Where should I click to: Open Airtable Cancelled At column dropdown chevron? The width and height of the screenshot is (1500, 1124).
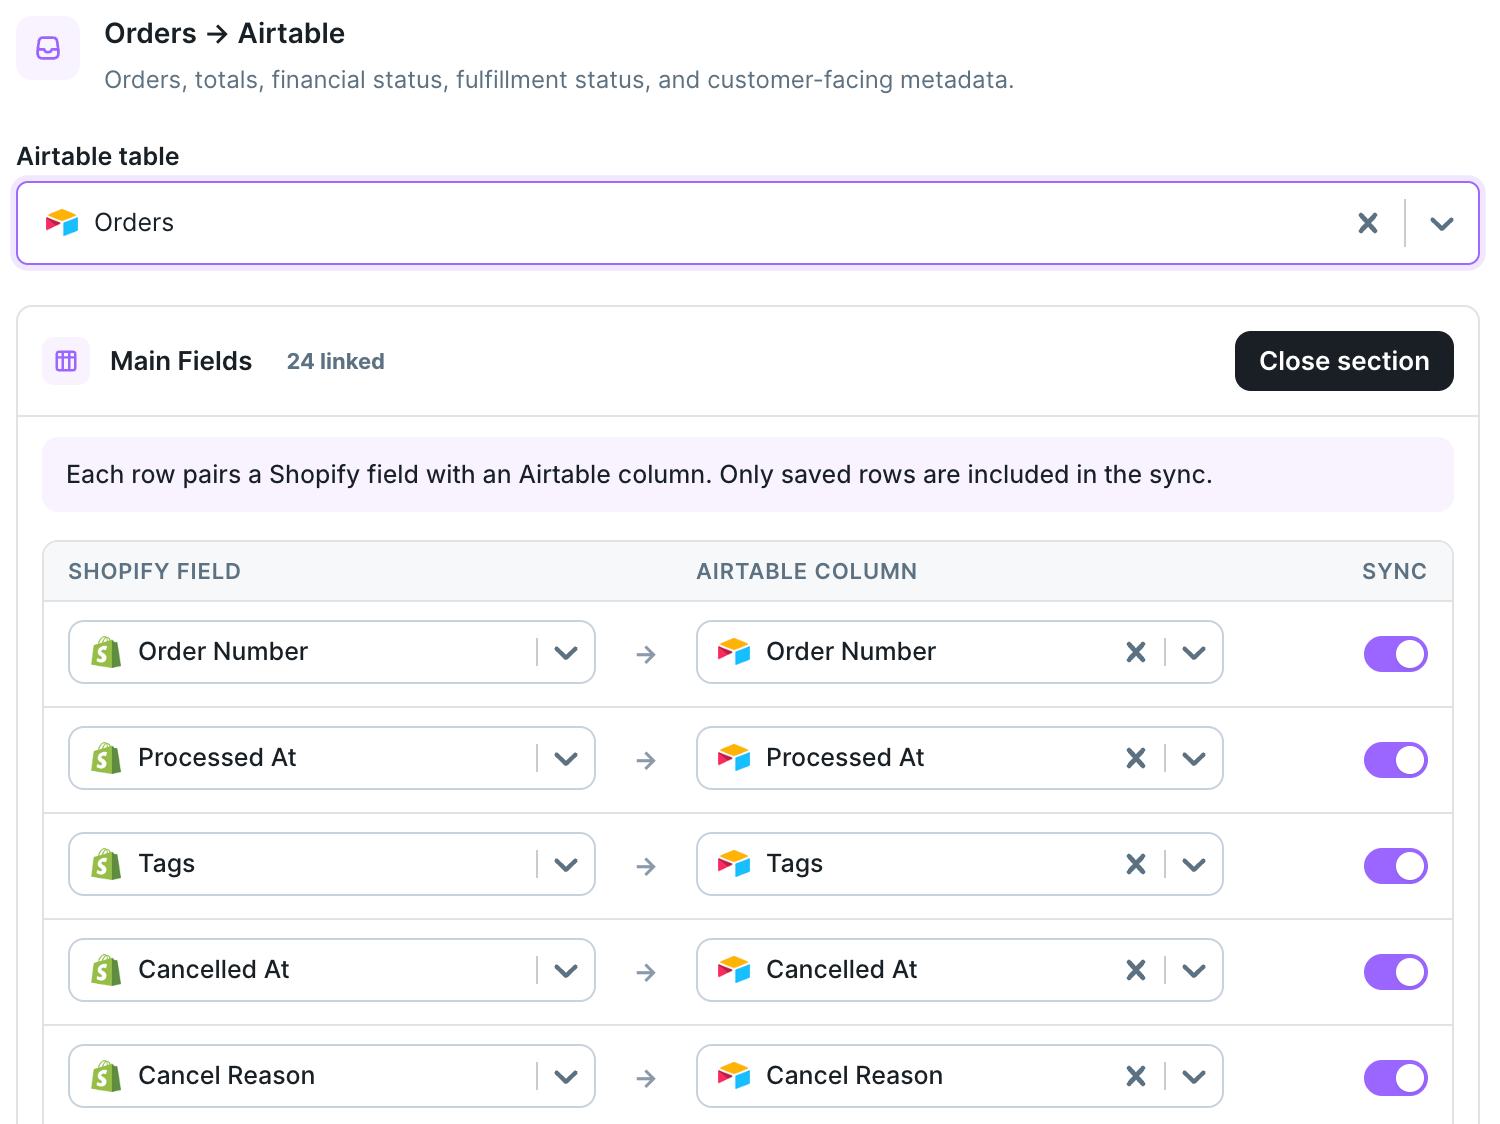click(x=1194, y=971)
